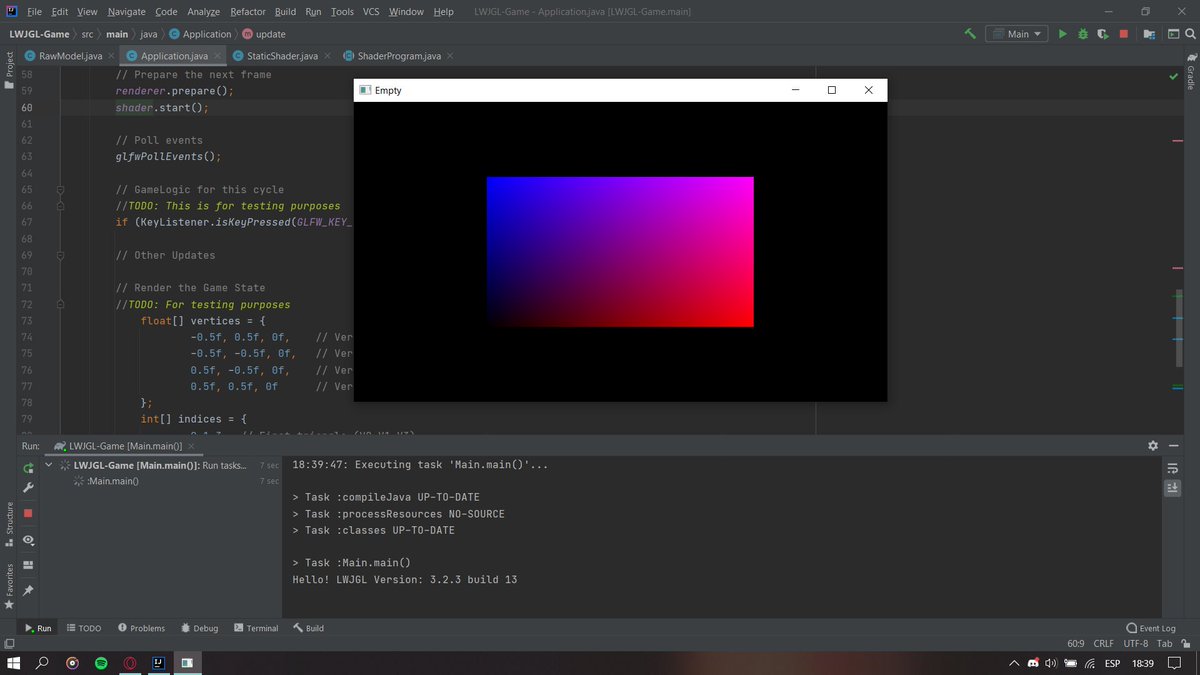
Task: Open the Problems tool window
Action: point(141,628)
